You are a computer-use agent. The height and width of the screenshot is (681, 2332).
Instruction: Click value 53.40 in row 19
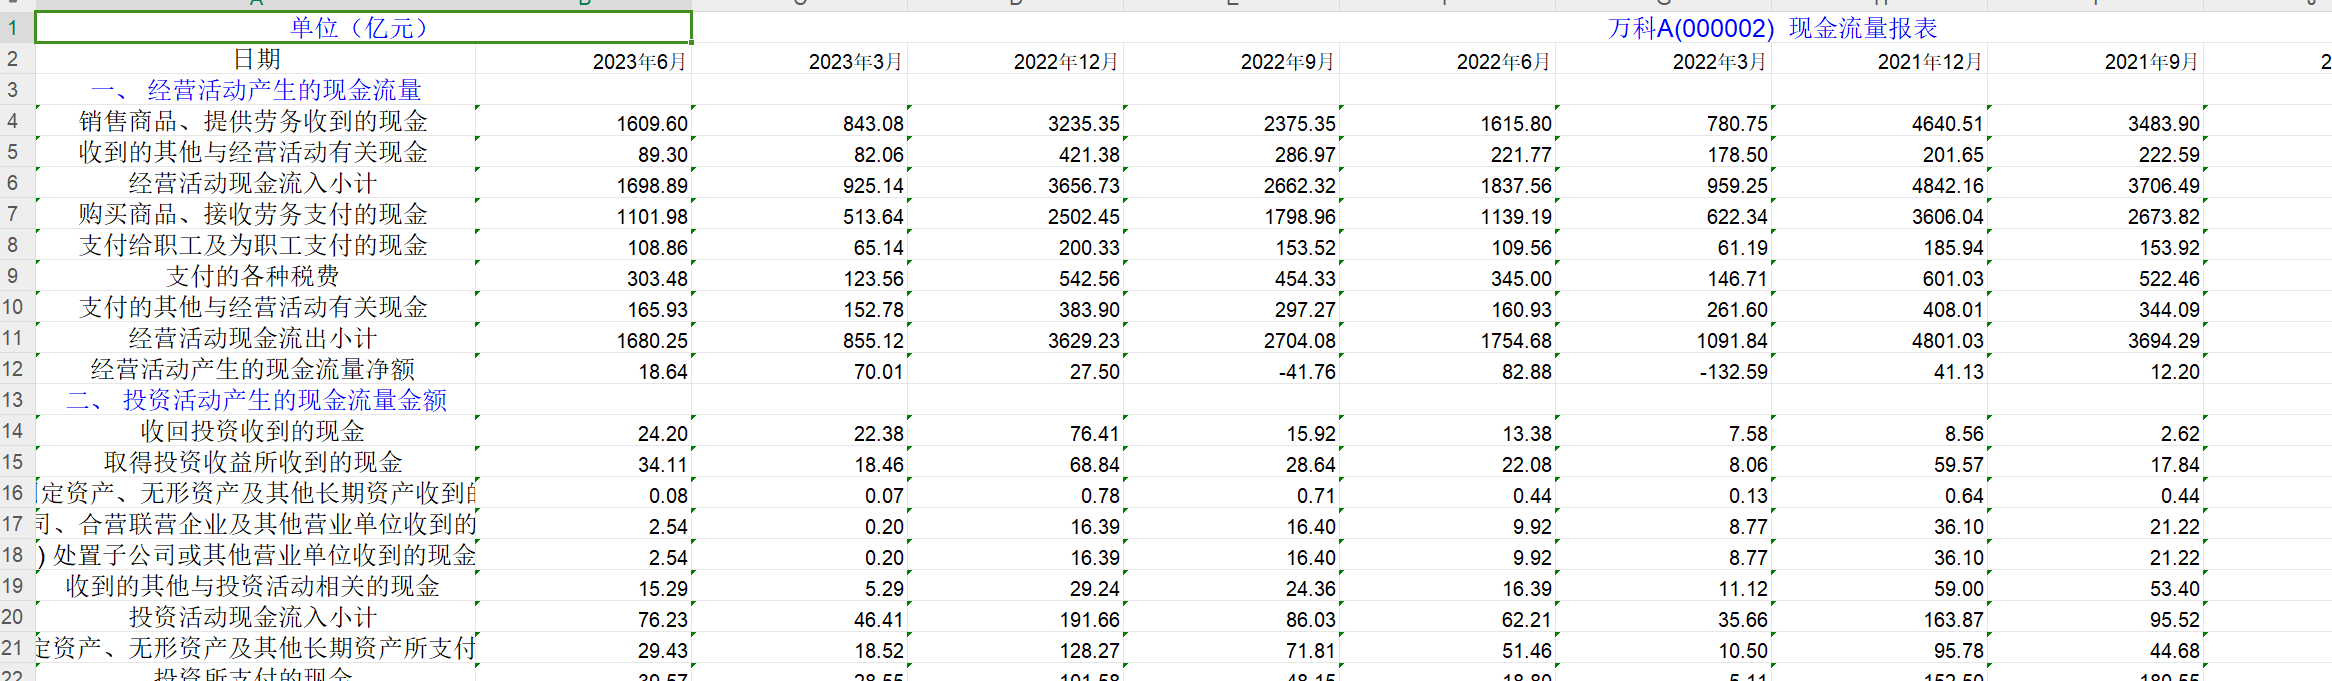coord(2175,589)
